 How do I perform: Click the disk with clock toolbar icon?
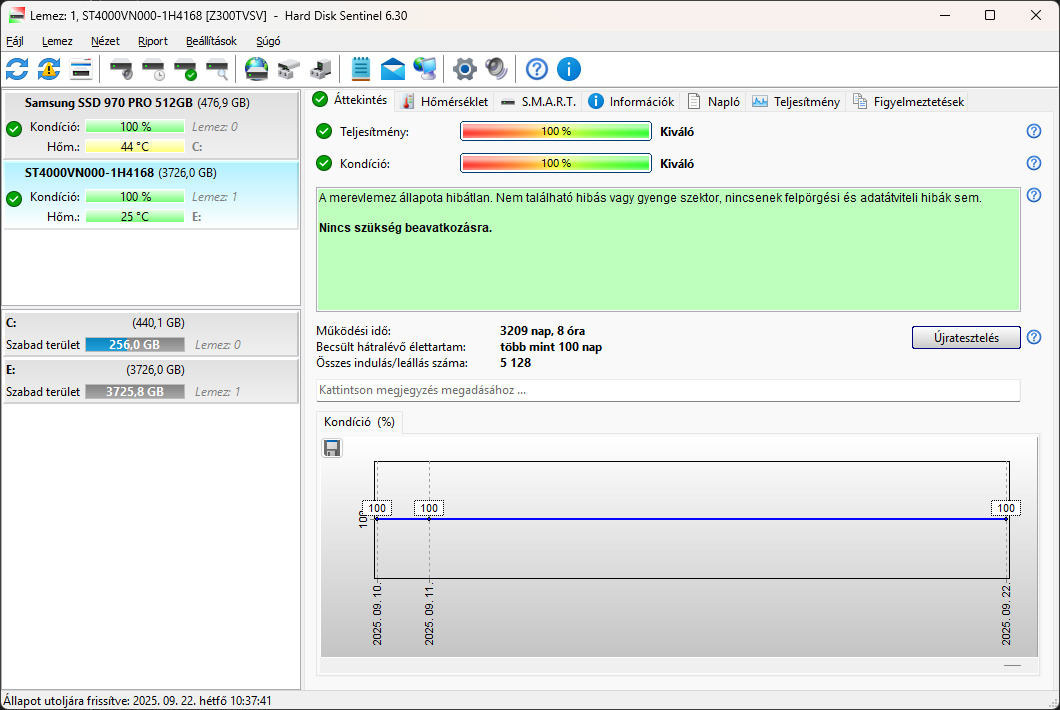tap(153, 69)
